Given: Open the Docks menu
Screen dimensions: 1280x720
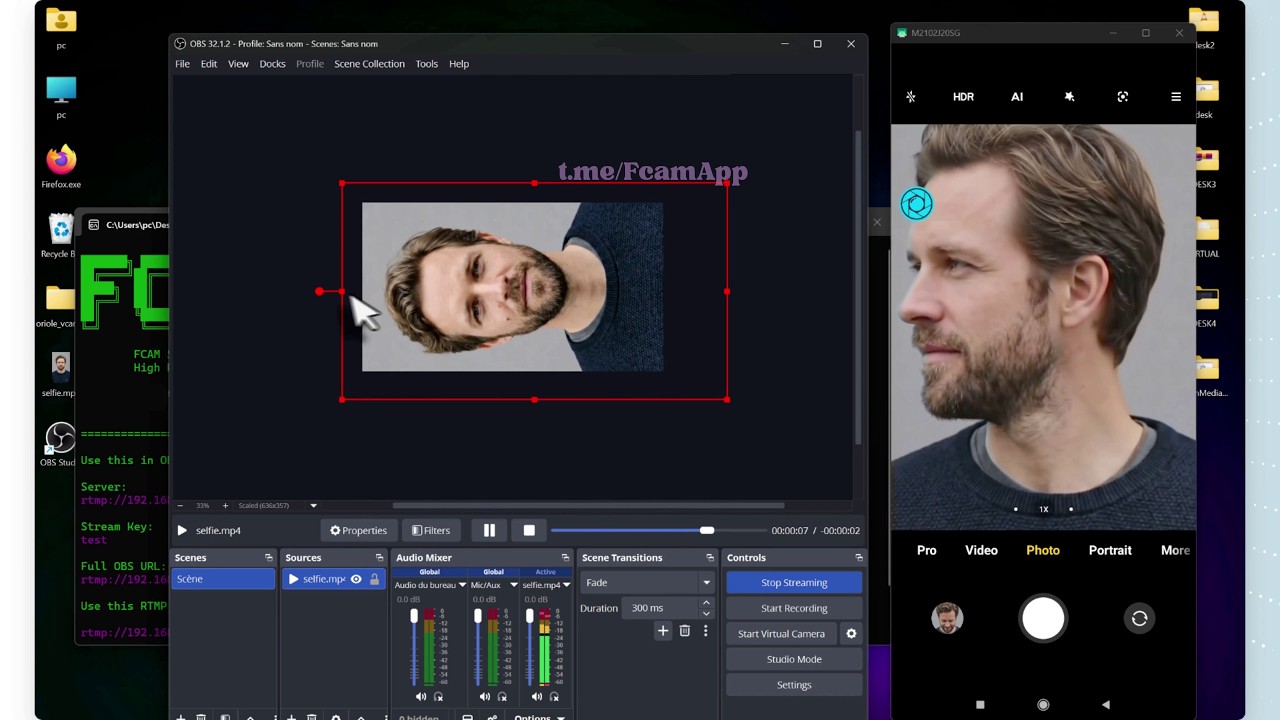Looking at the screenshot, I should tap(272, 64).
